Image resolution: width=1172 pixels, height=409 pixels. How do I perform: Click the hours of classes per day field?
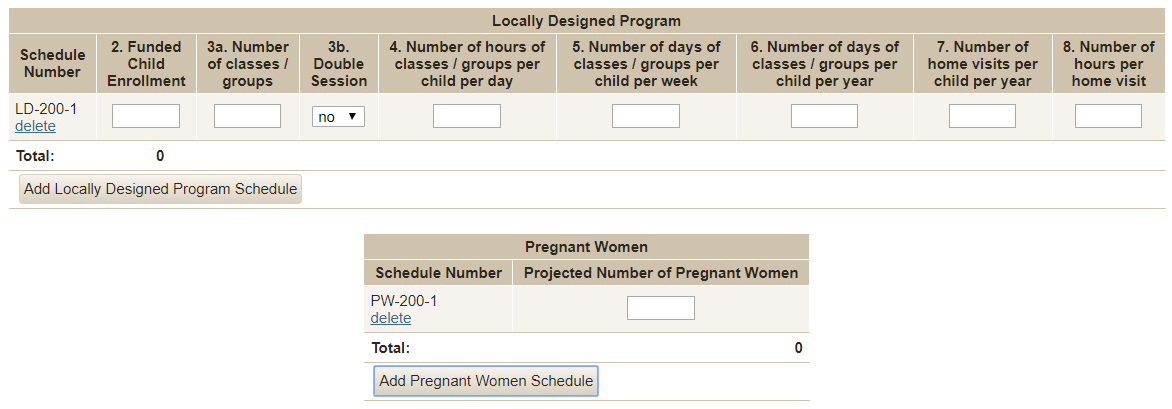coord(466,116)
